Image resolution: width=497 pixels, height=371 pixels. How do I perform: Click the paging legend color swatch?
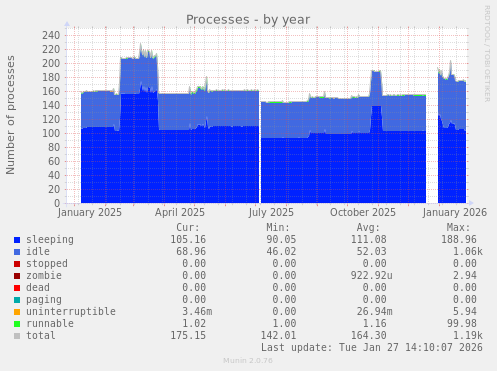point(17,300)
